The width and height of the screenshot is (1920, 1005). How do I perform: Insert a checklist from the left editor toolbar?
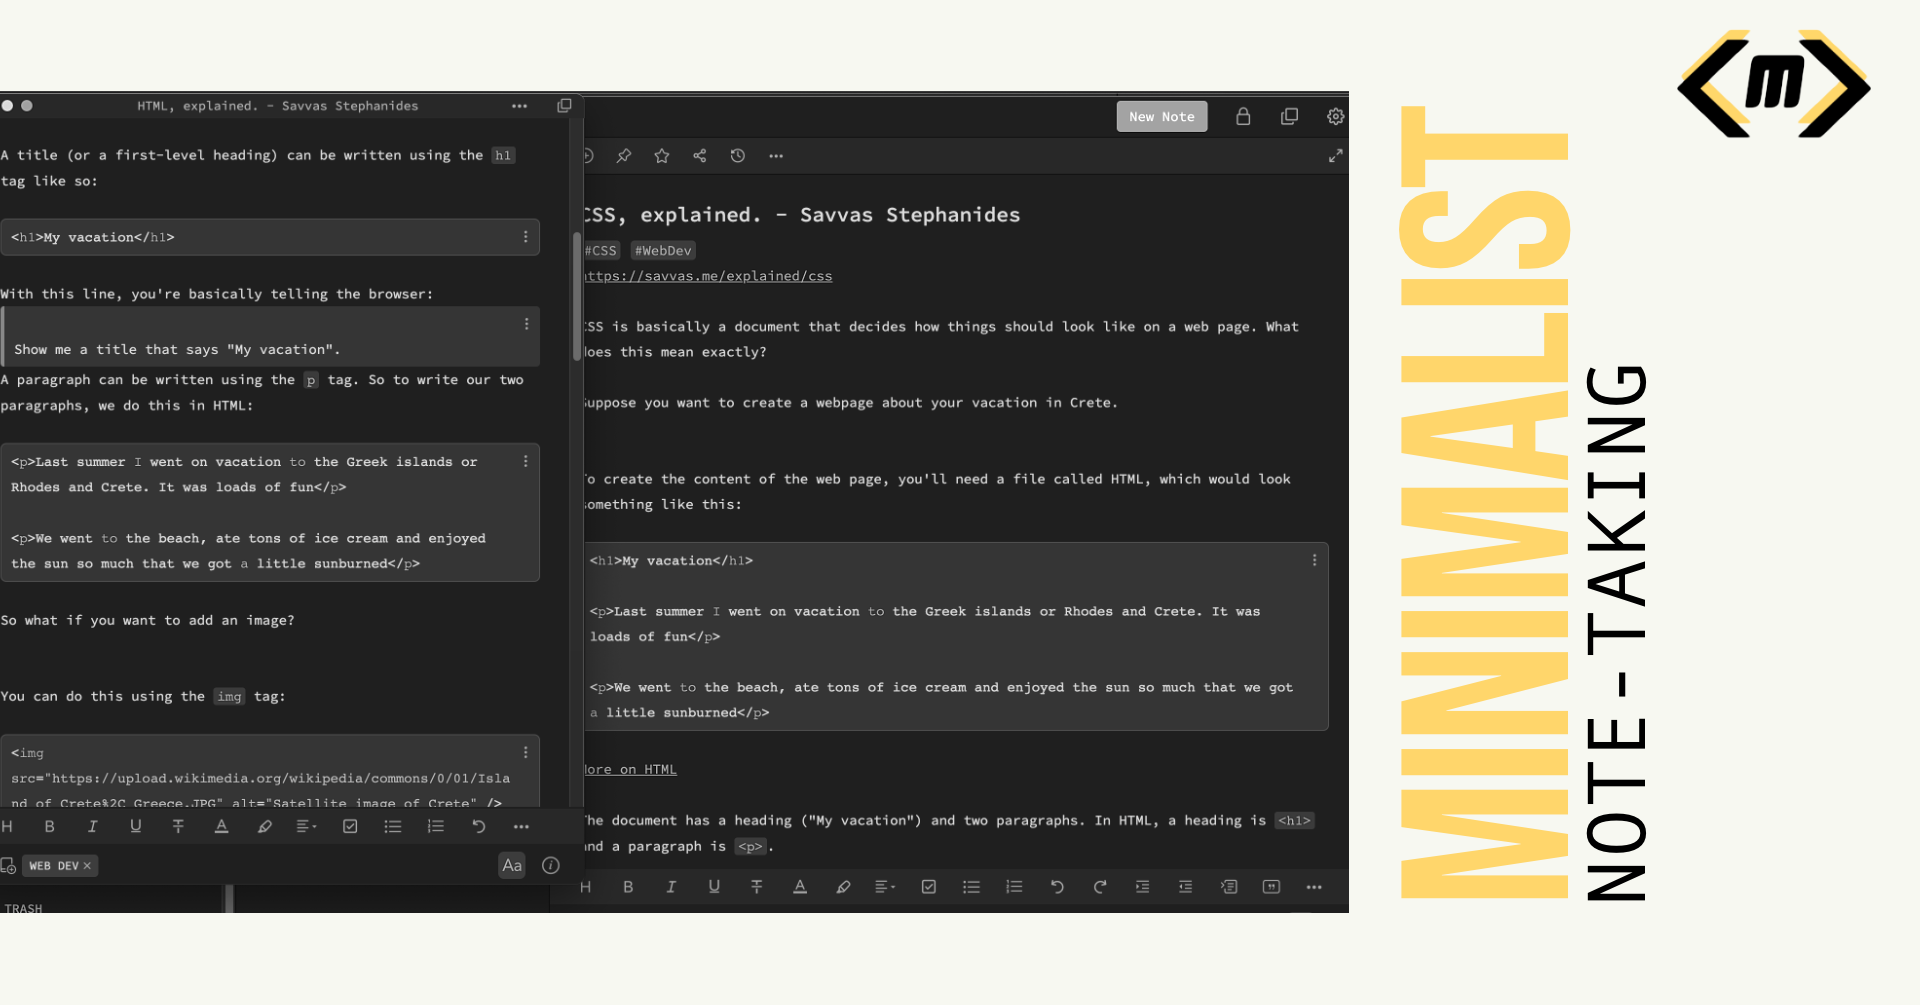coord(350,827)
